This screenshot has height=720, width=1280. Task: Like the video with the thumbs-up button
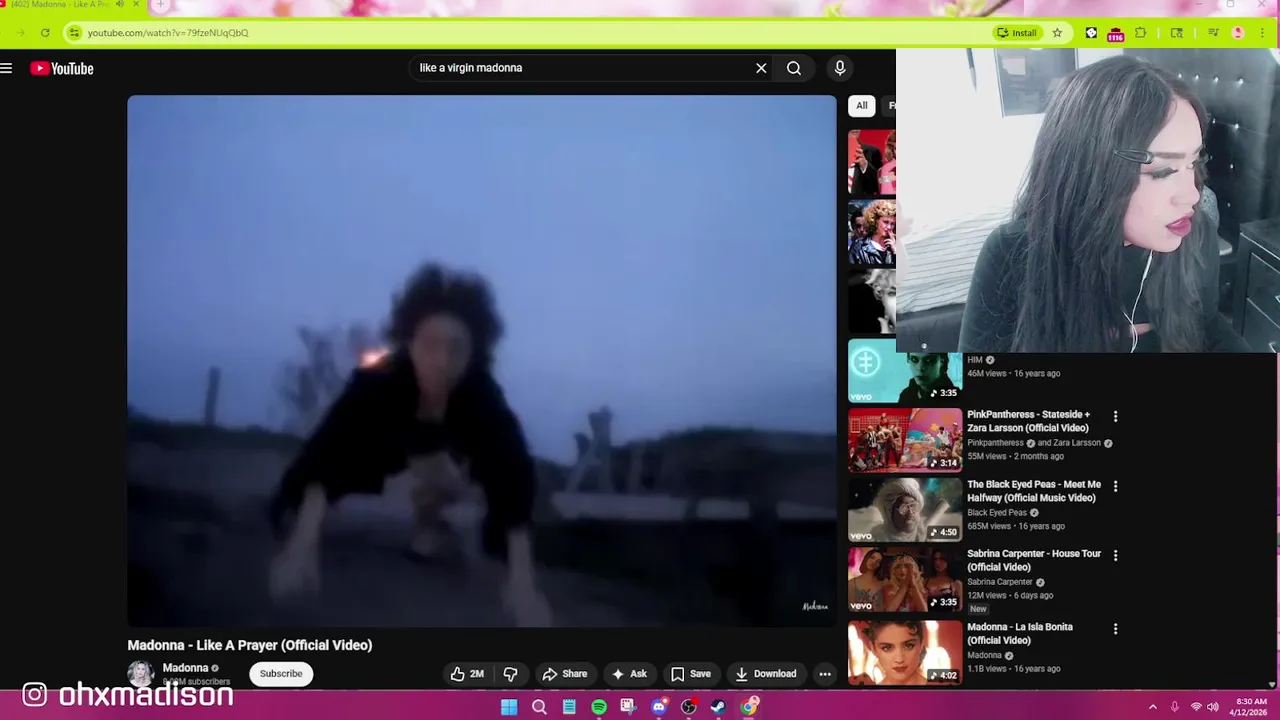point(467,674)
